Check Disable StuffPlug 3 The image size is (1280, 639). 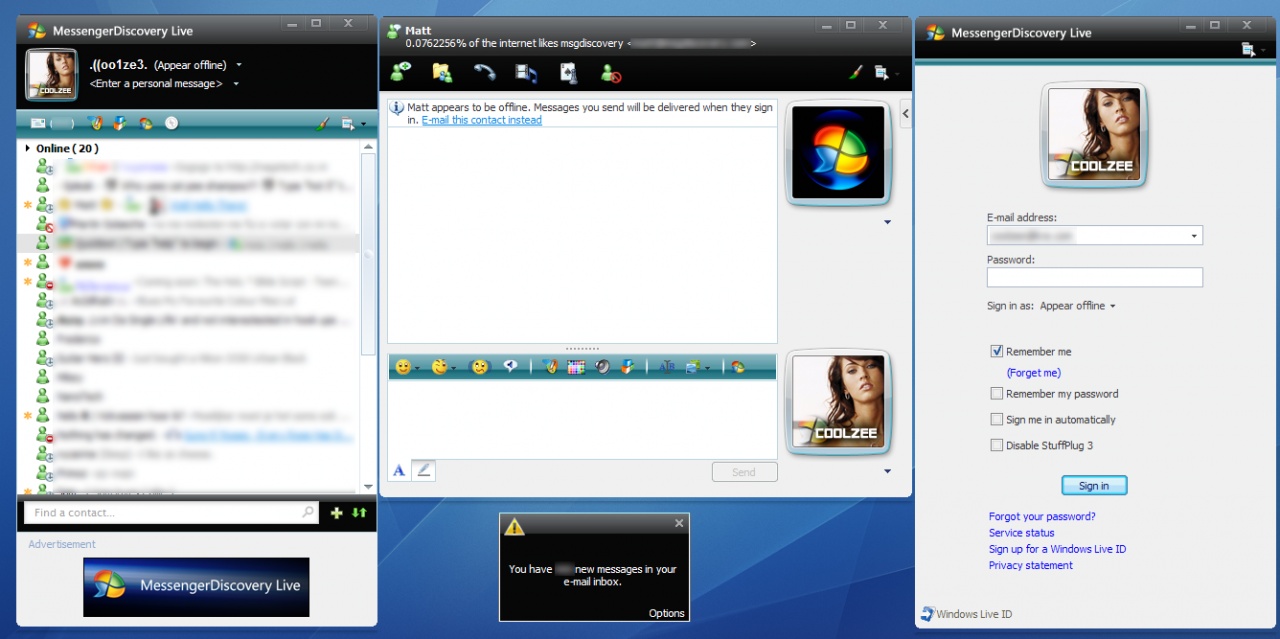pyautogui.click(x=996, y=445)
